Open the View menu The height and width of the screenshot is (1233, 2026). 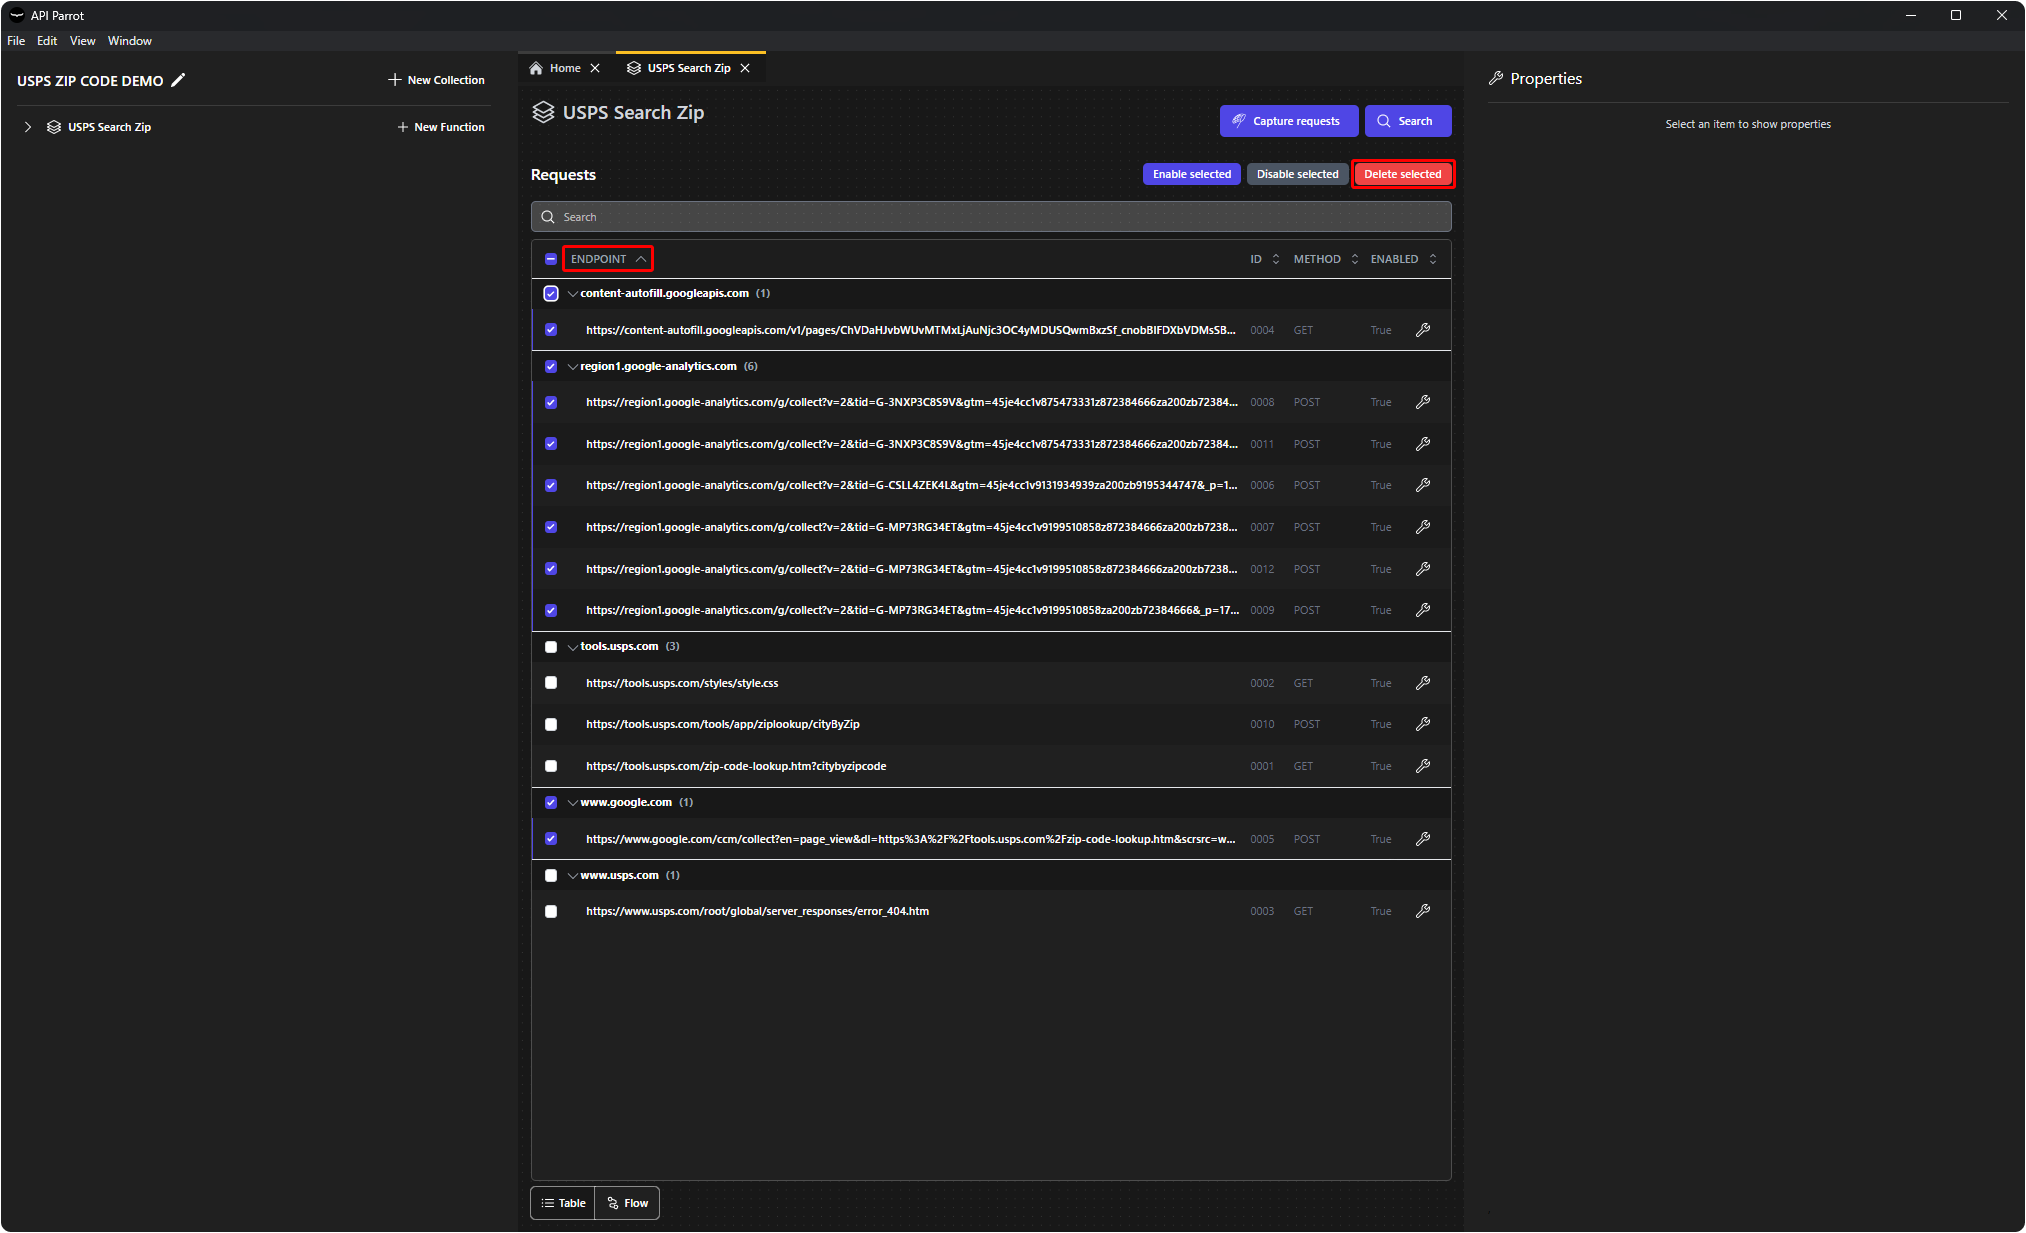[82, 41]
